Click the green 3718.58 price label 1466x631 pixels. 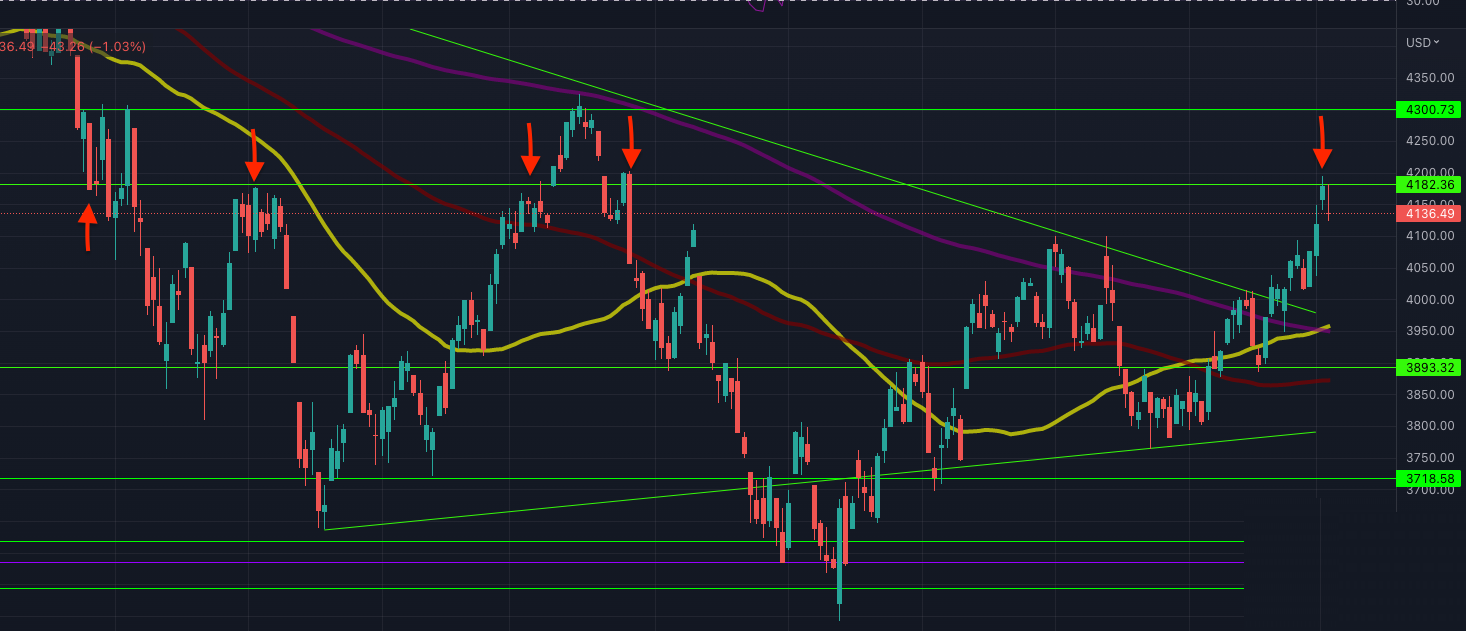(1427, 479)
